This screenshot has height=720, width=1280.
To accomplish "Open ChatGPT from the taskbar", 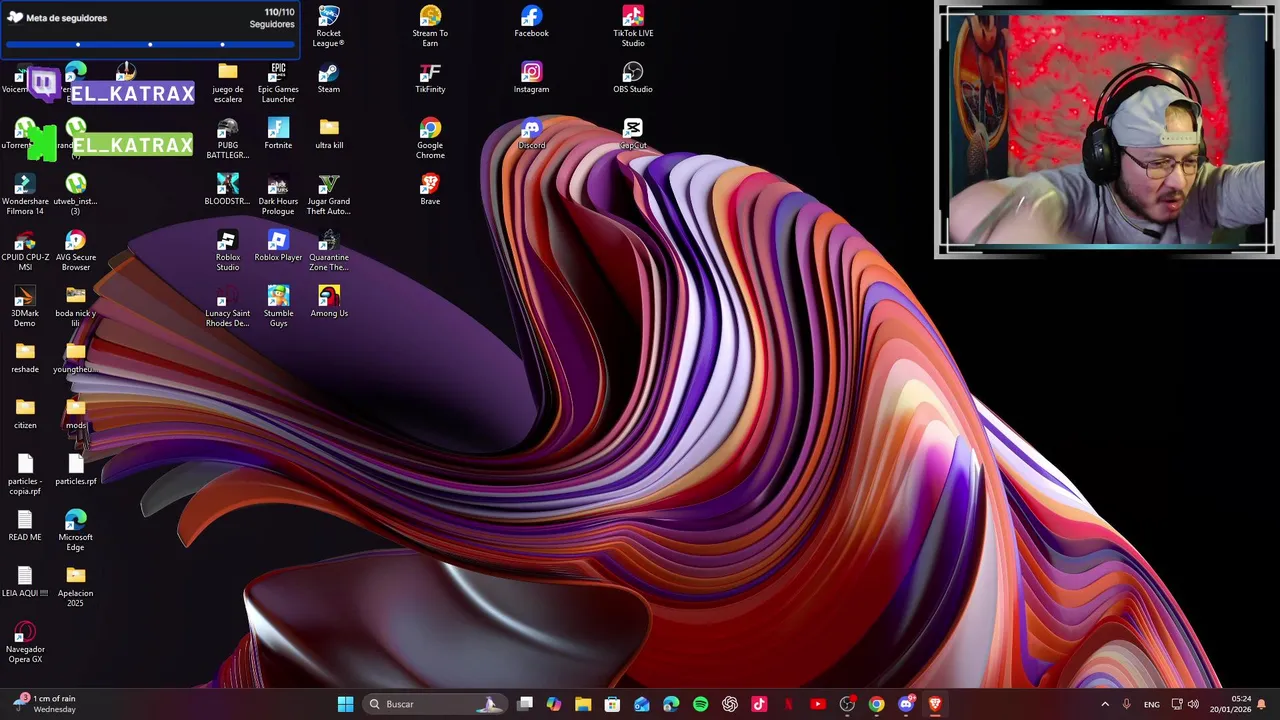I will click(x=730, y=704).
